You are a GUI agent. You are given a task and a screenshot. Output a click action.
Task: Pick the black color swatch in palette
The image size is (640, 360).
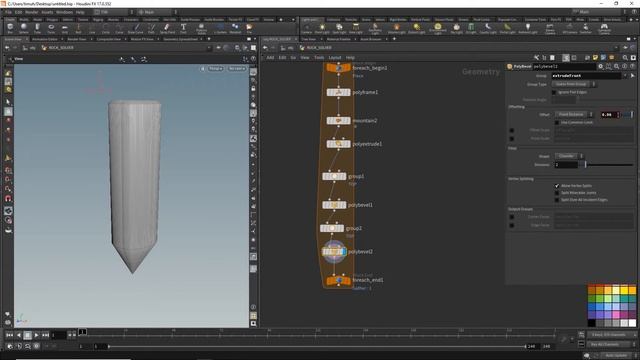(591, 323)
